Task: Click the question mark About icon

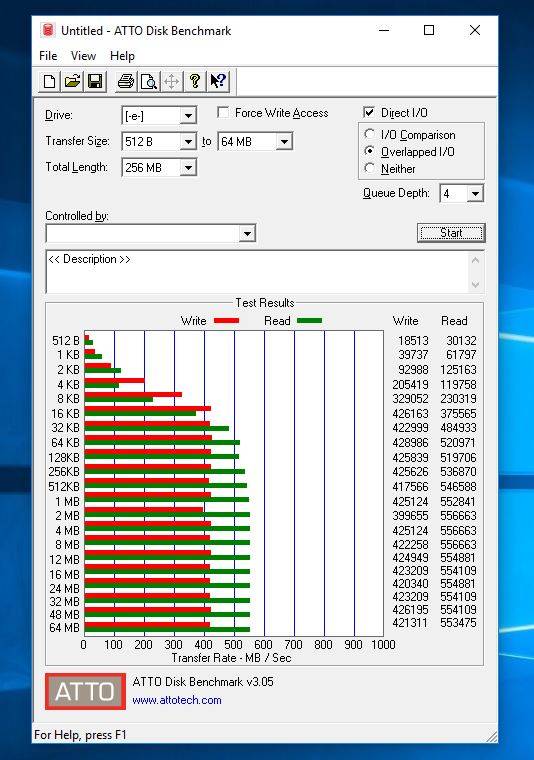Action: point(195,81)
